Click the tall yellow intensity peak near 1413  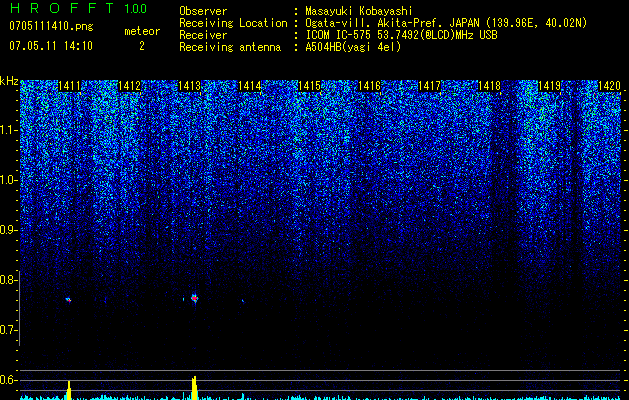coord(195,388)
